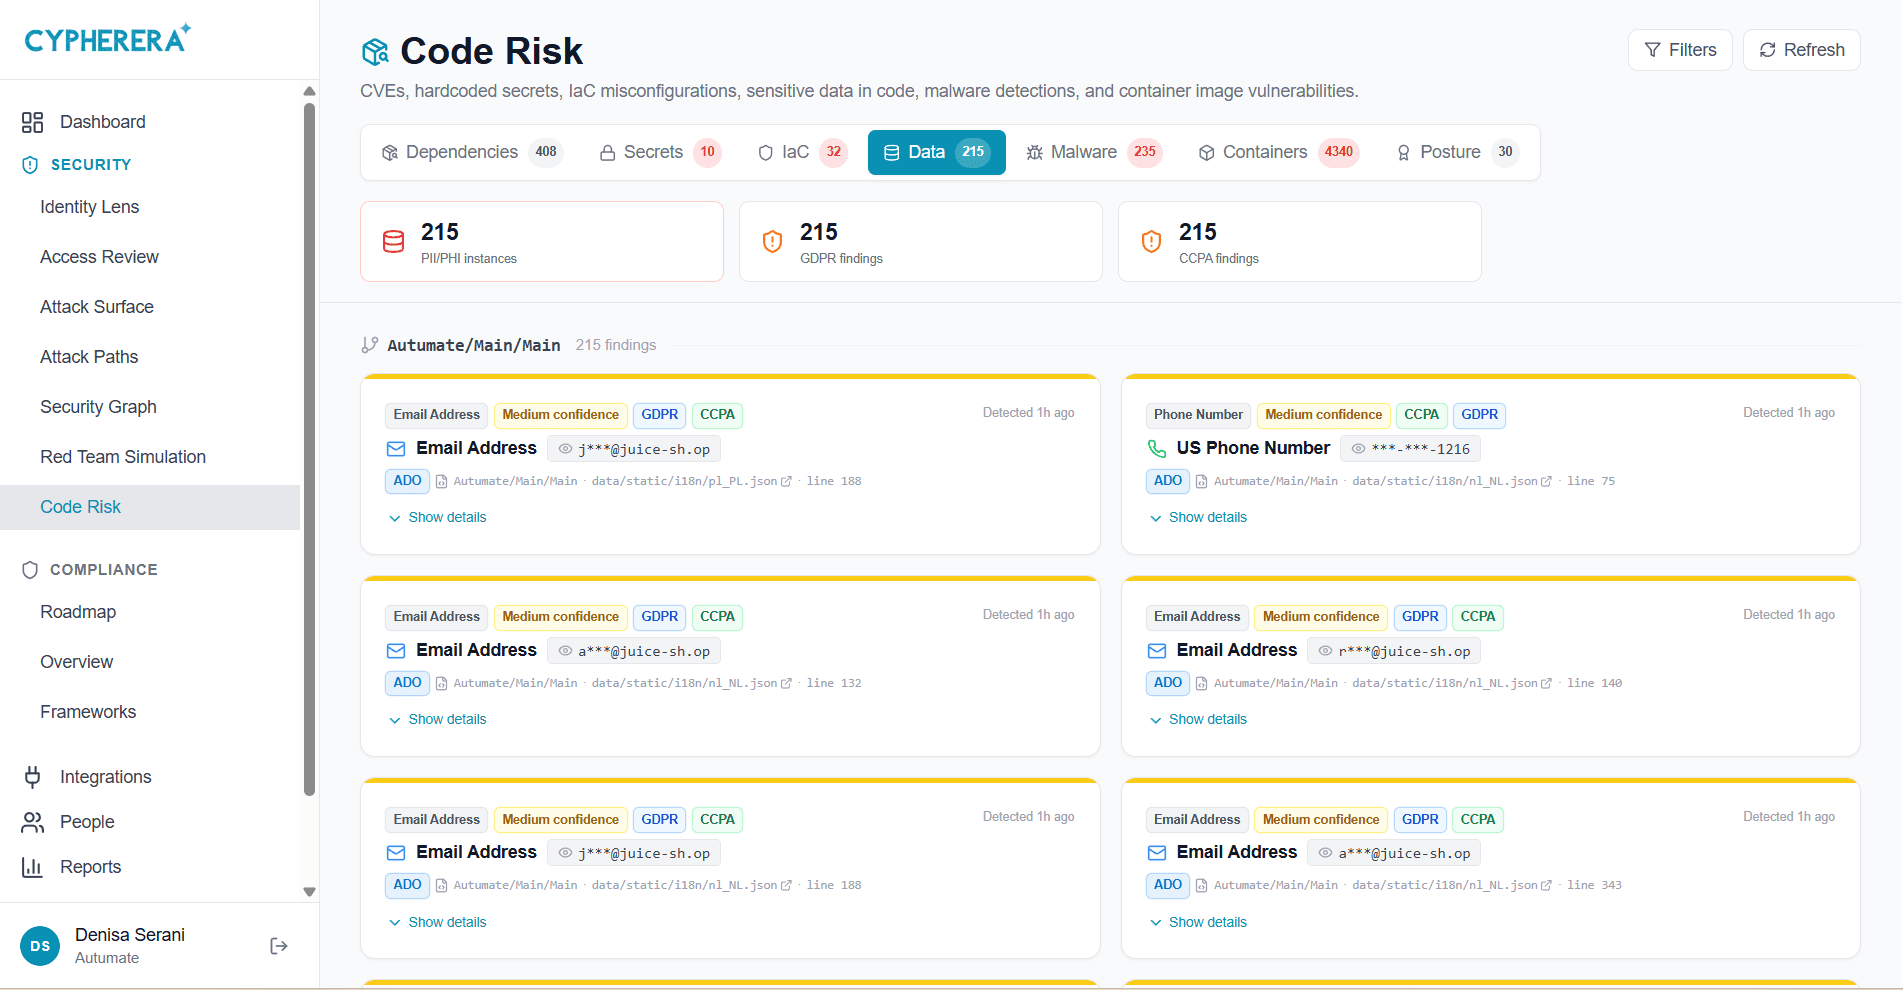Expand Show details for US Phone Number card
Image resolution: width=1903 pixels, height=990 pixels.
[x=1198, y=517]
